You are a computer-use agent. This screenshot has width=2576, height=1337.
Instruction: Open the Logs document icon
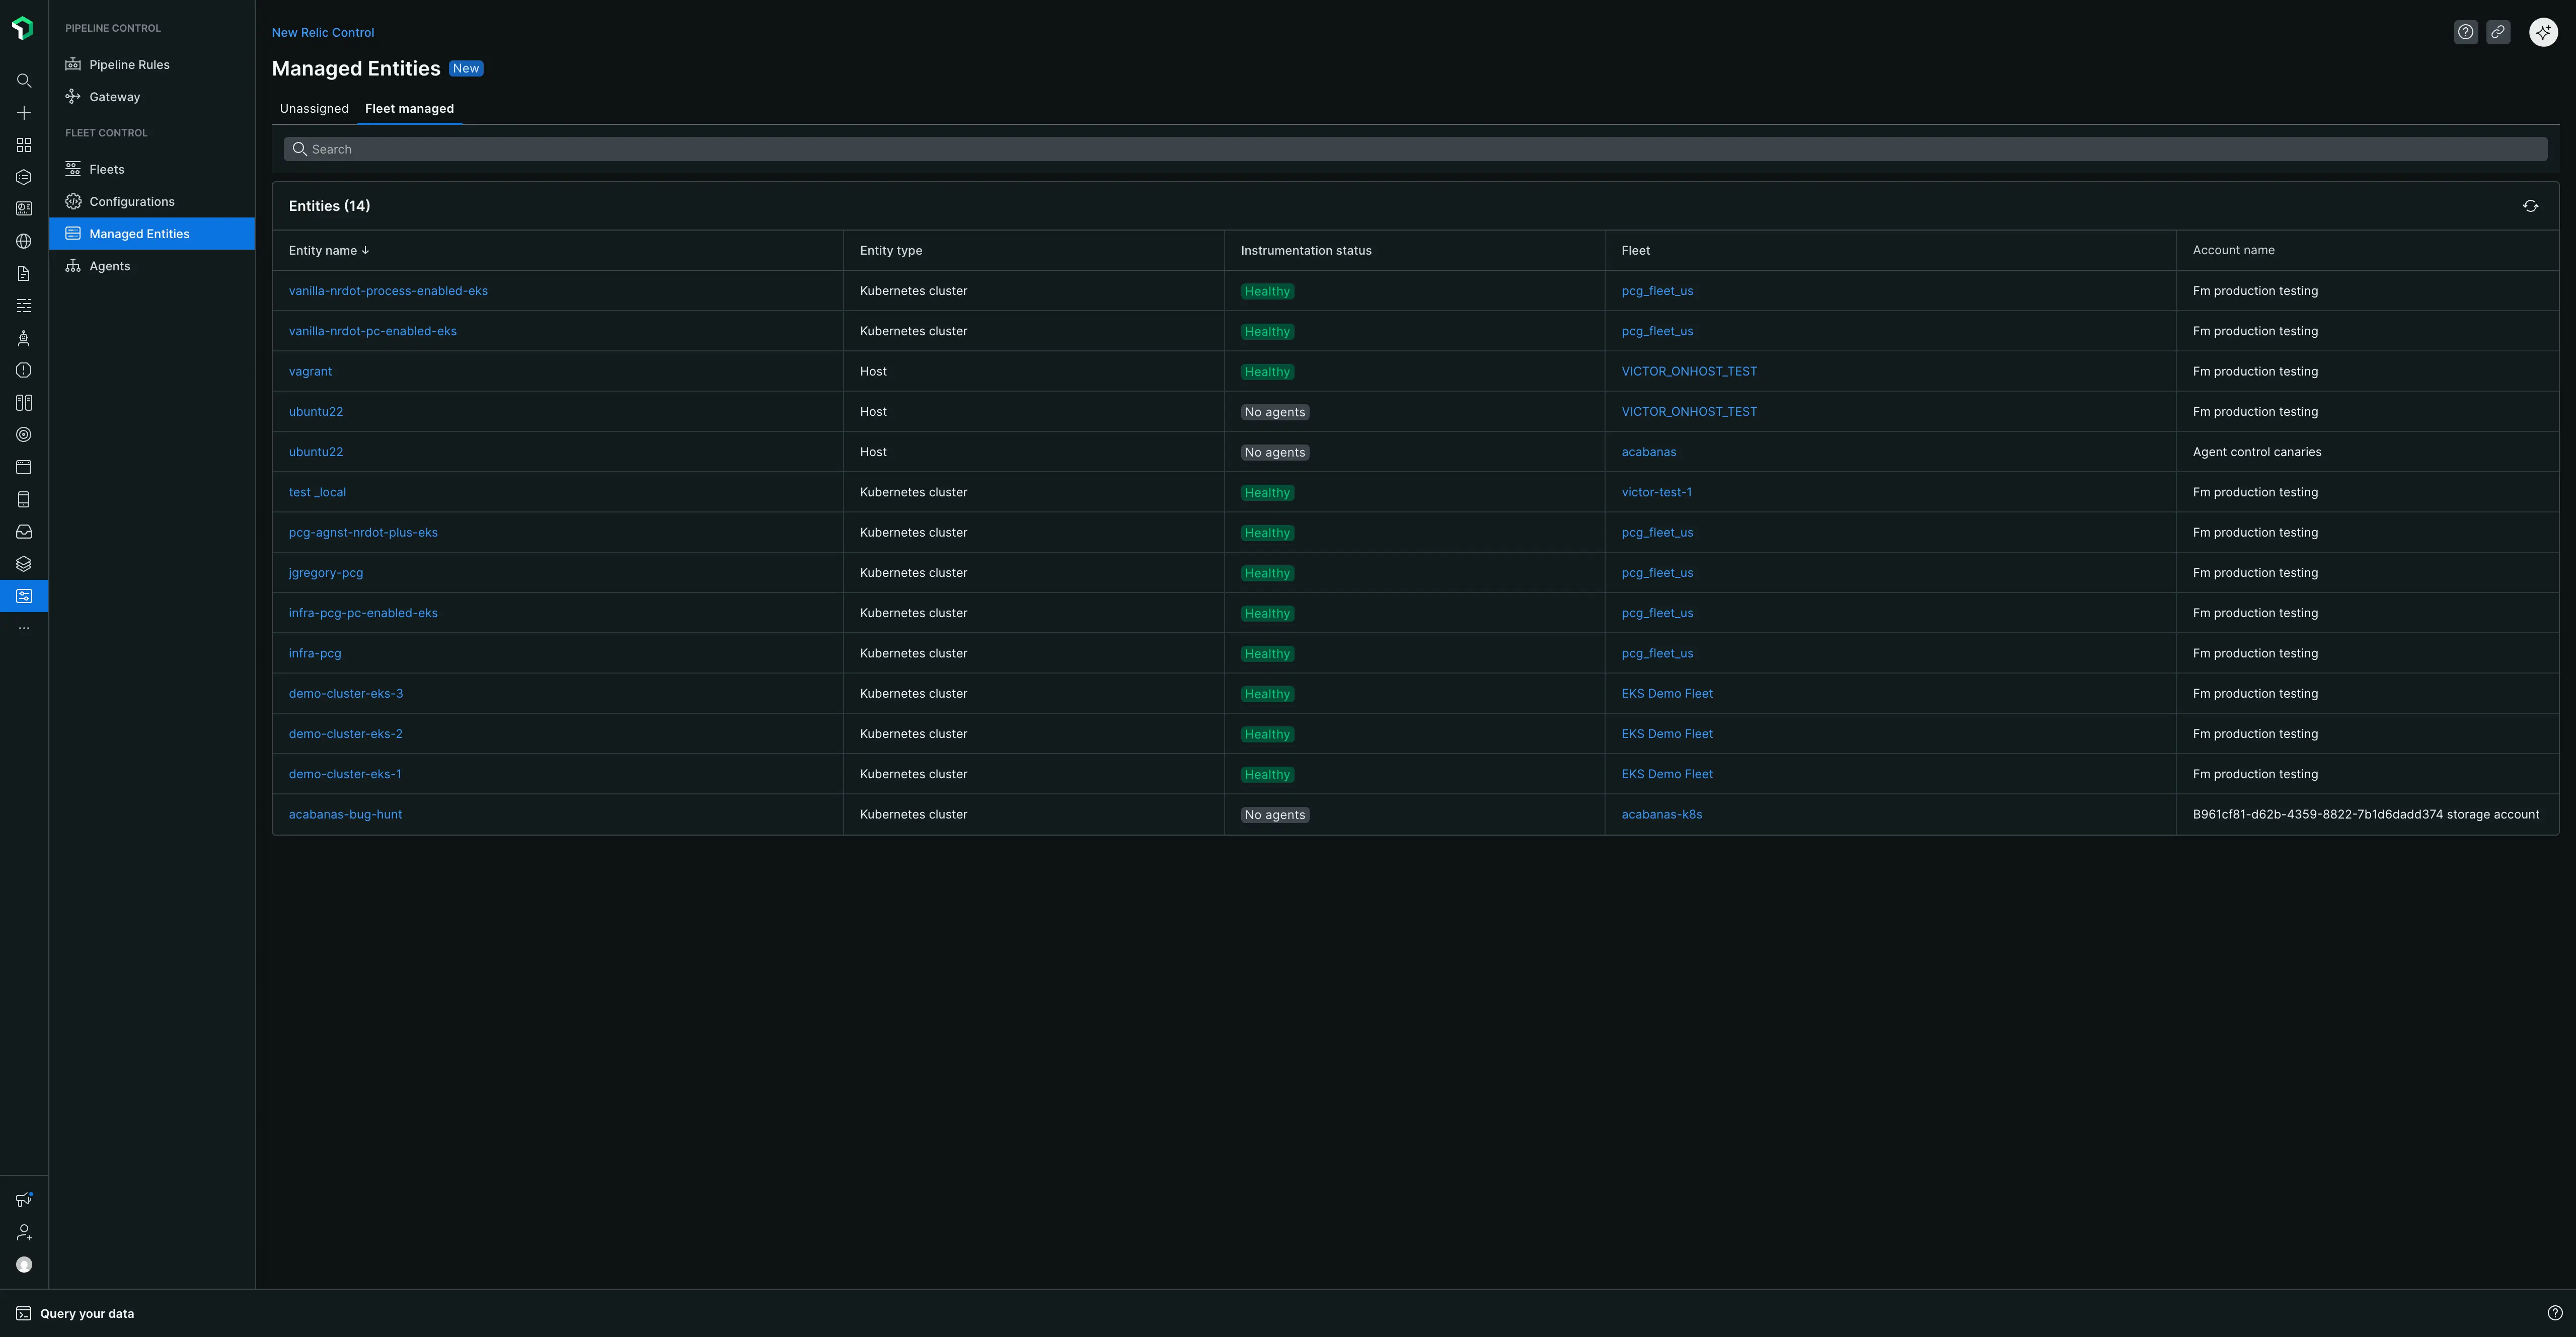point(24,273)
